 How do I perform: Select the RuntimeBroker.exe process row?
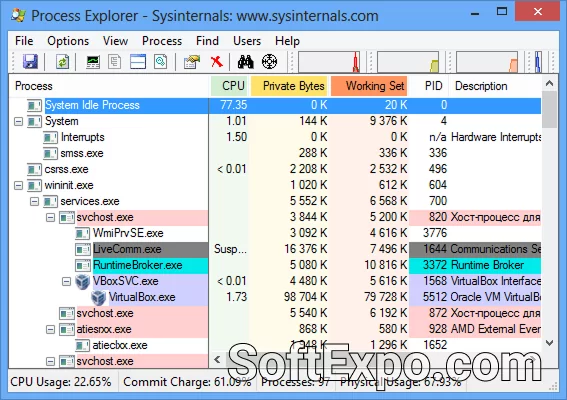275,265
